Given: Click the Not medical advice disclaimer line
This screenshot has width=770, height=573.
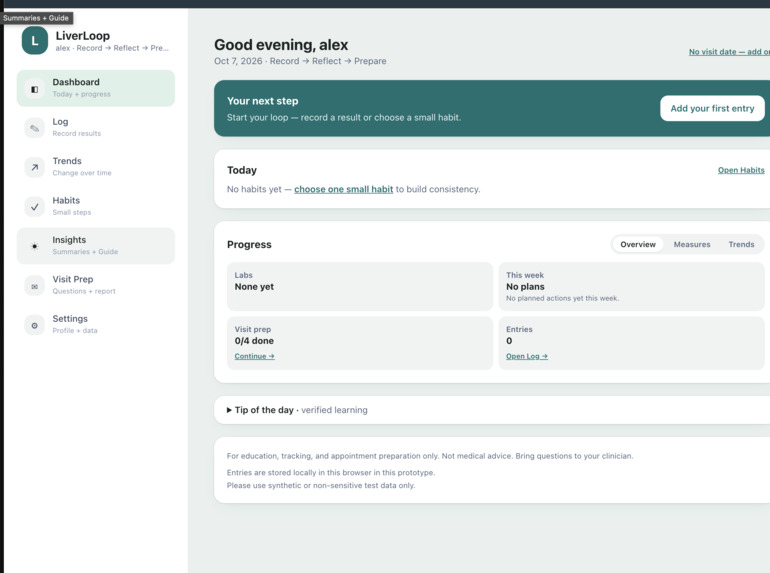Looking at the screenshot, I should click(x=430, y=456).
